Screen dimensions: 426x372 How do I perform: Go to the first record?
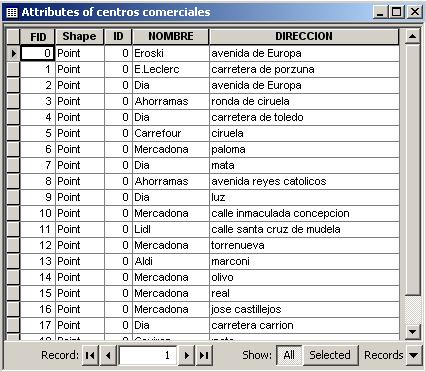coord(90,355)
